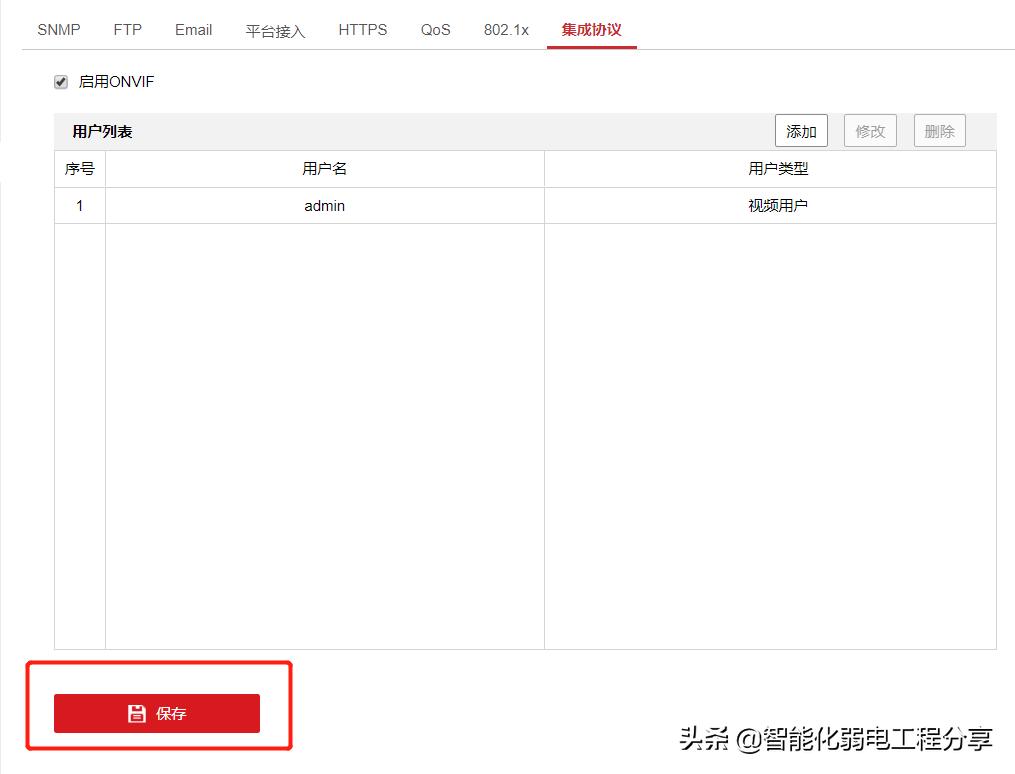Viewport: 1015px width, 774px height.
Task: Click the 视频用户 cell in row 1
Action: [778, 206]
